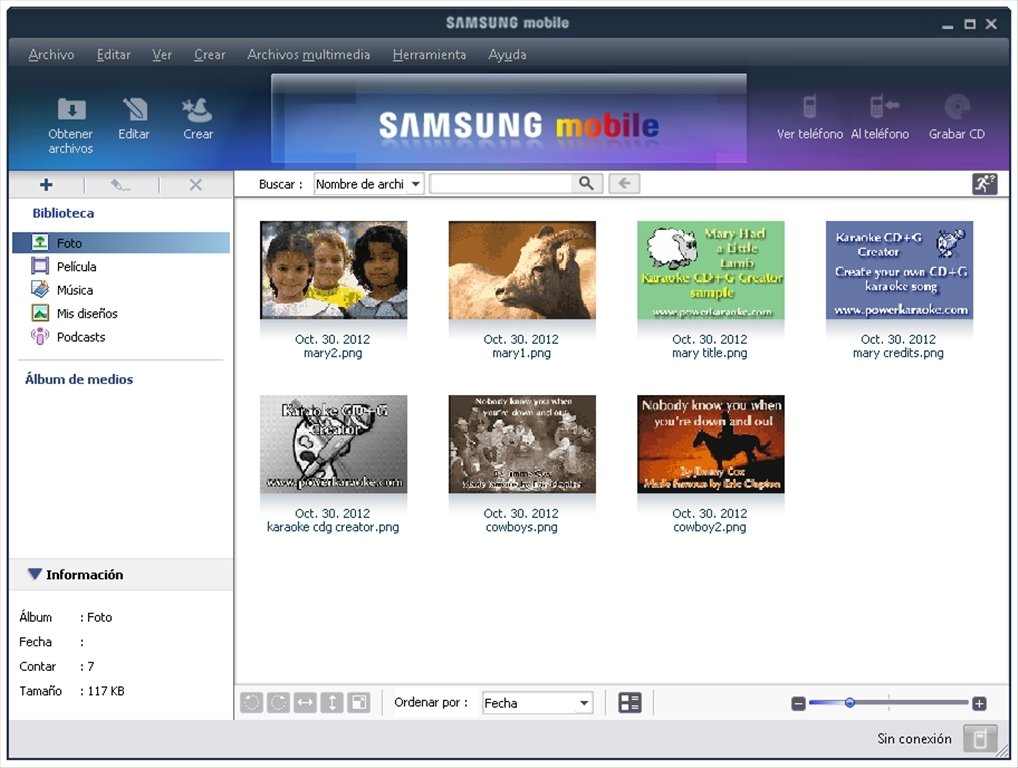Flip image horizontally icon
The width and height of the screenshot is (1018, 768).
[305, 702]
